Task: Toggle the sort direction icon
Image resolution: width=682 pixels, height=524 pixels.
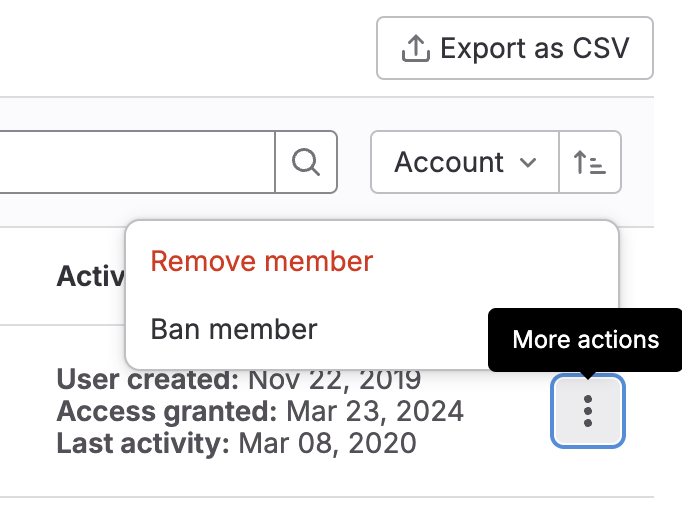Action: pyautogui.click(x=590, y=162)
